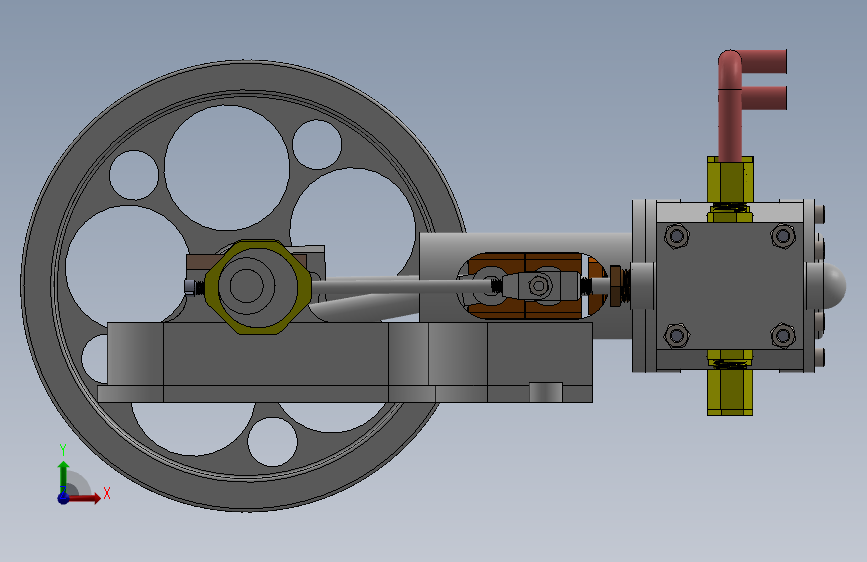Select the brown gland nut on the piston rod

(x=615, y=286)
